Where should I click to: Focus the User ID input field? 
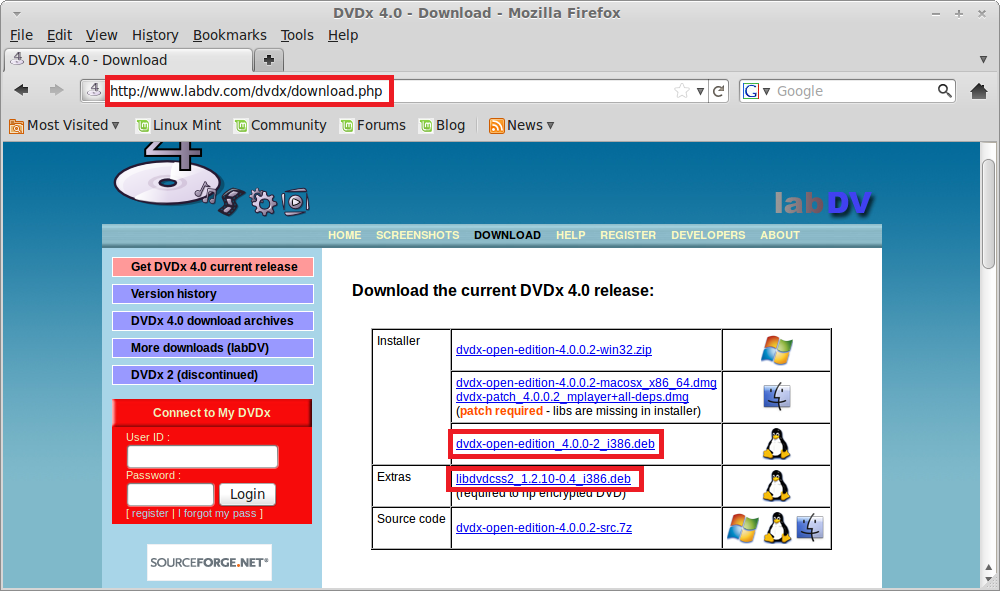pyautogui.click(x=203, y=456)
